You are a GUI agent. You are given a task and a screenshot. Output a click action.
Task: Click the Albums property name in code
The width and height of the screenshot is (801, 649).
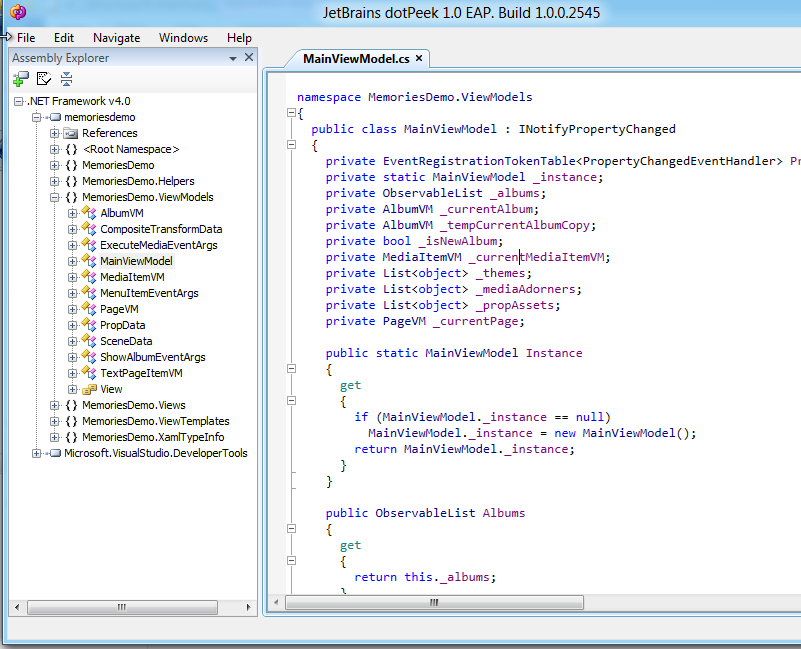pos(504,513)
